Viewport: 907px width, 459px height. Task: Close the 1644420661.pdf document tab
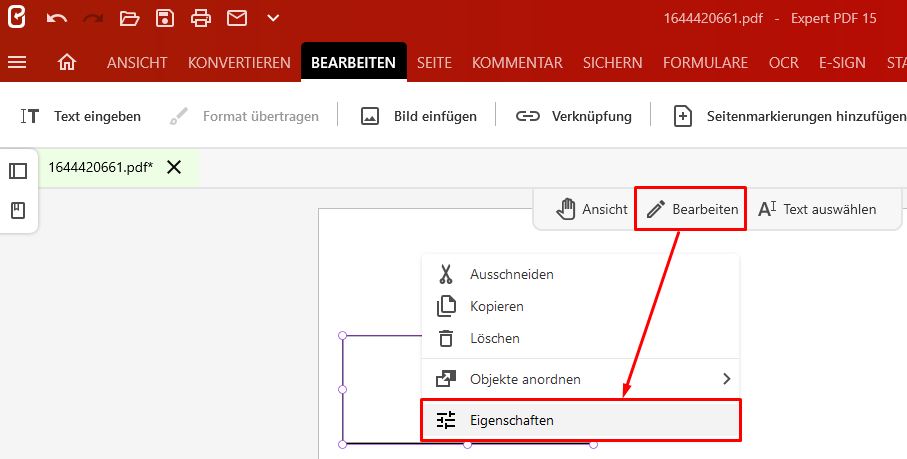pyautogui.click(x=174, y=168)
